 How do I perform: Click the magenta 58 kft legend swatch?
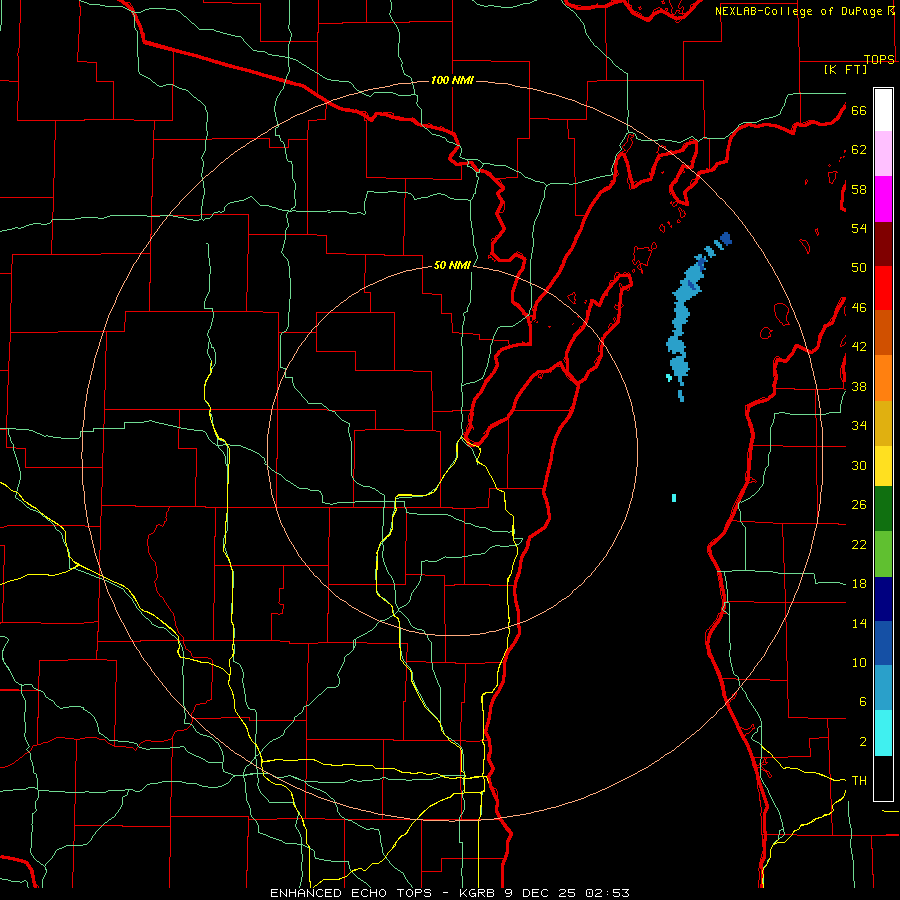[x=883, y=199]
